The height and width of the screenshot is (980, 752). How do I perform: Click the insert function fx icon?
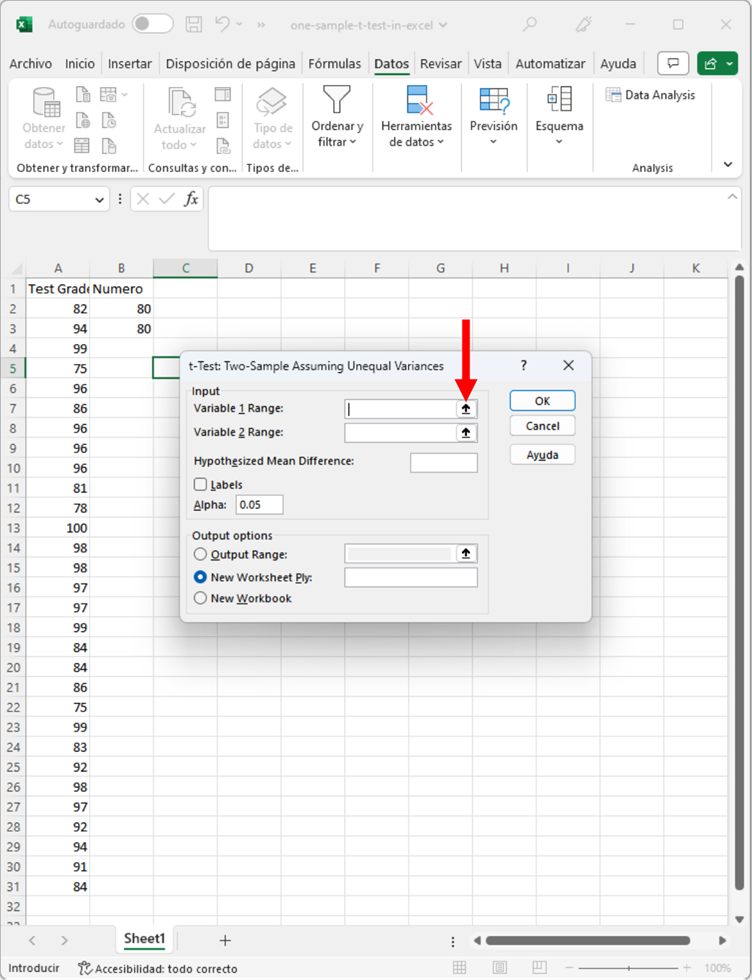point(191,199)
